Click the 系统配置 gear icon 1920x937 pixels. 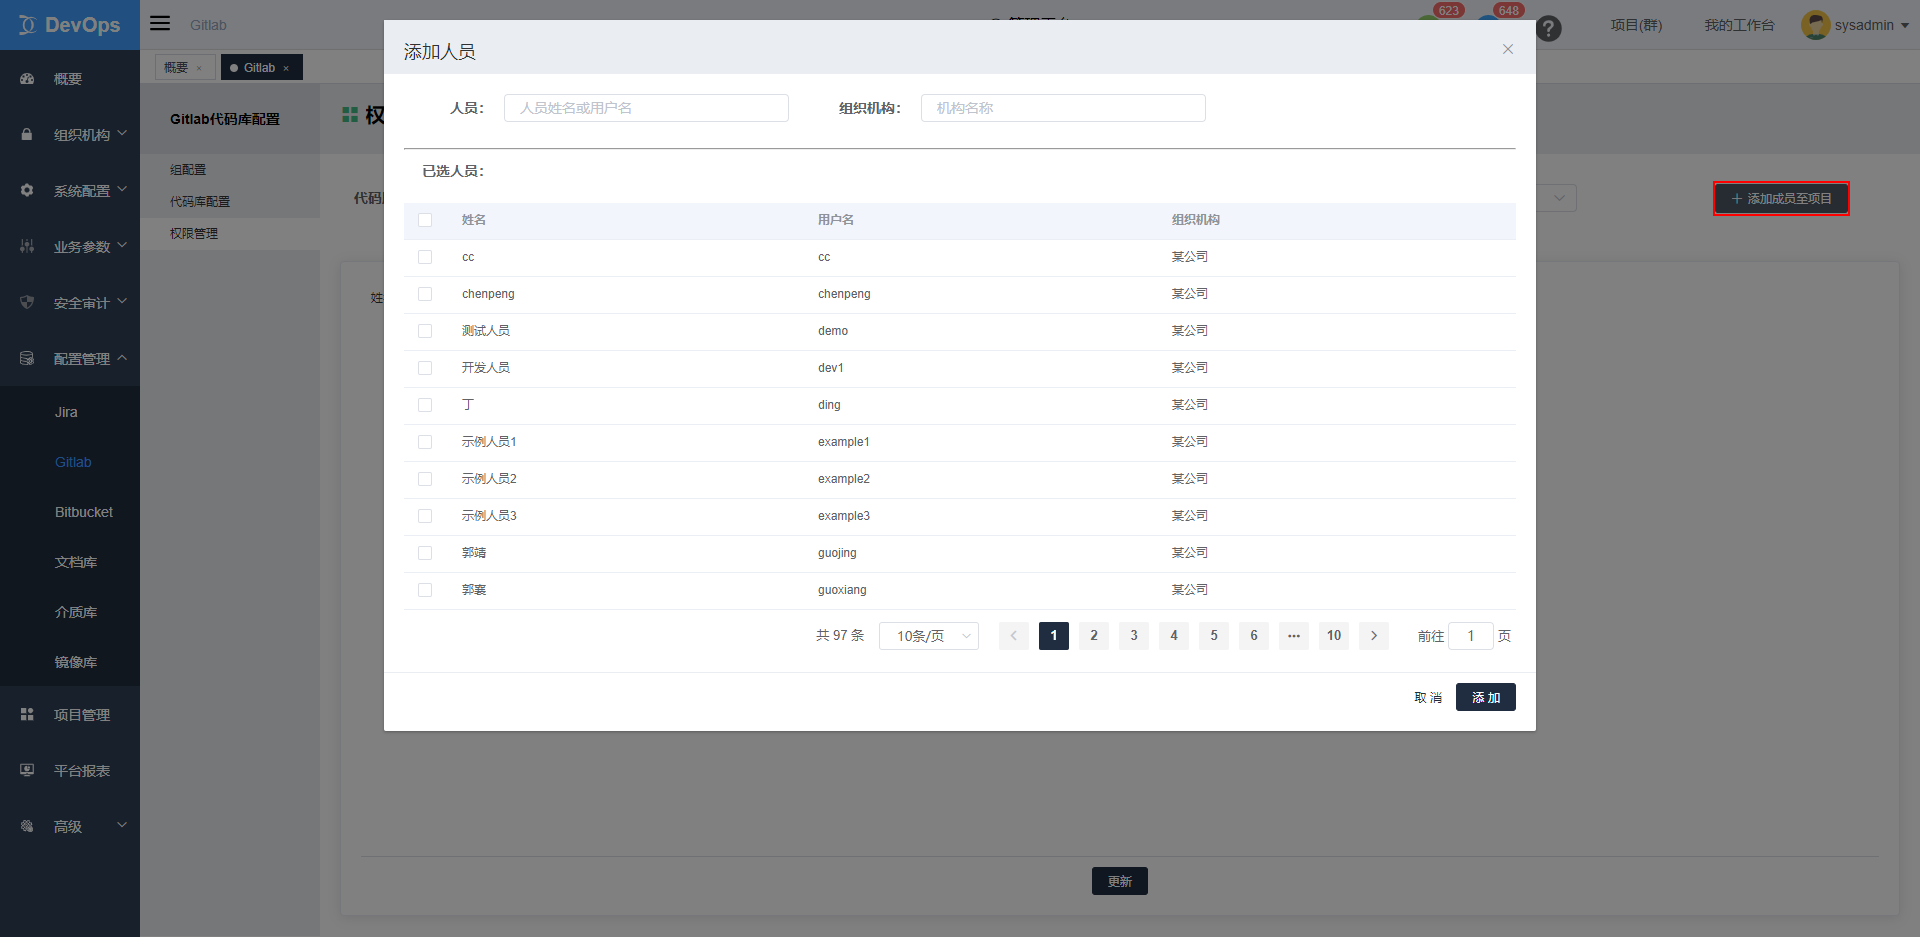27,190
